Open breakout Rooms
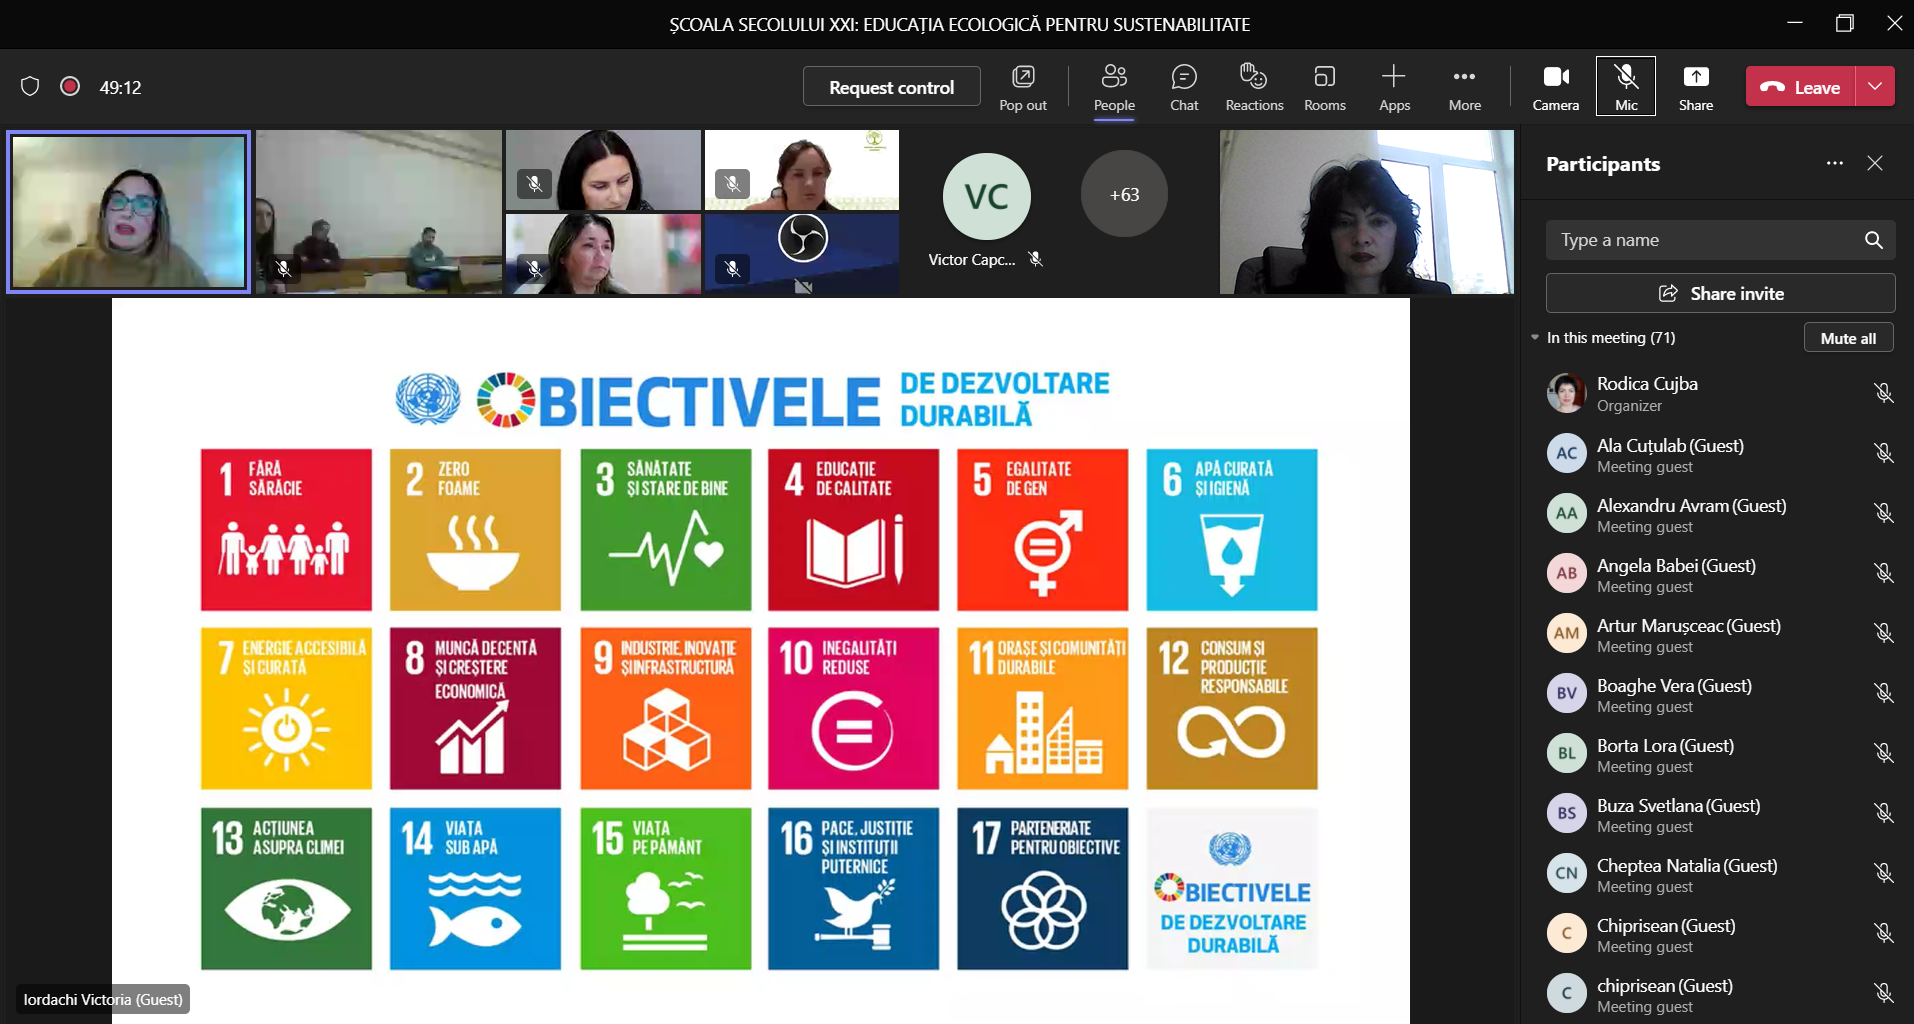 pyautogui.click(x=1324, y=87)
